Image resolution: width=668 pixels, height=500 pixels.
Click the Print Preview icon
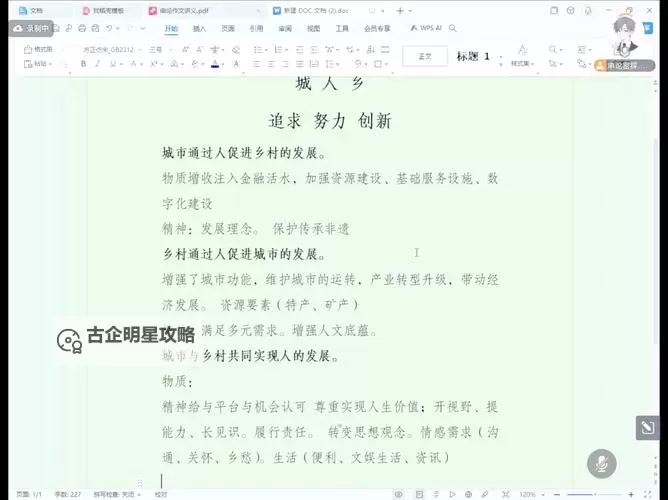(x=95, y=28)
